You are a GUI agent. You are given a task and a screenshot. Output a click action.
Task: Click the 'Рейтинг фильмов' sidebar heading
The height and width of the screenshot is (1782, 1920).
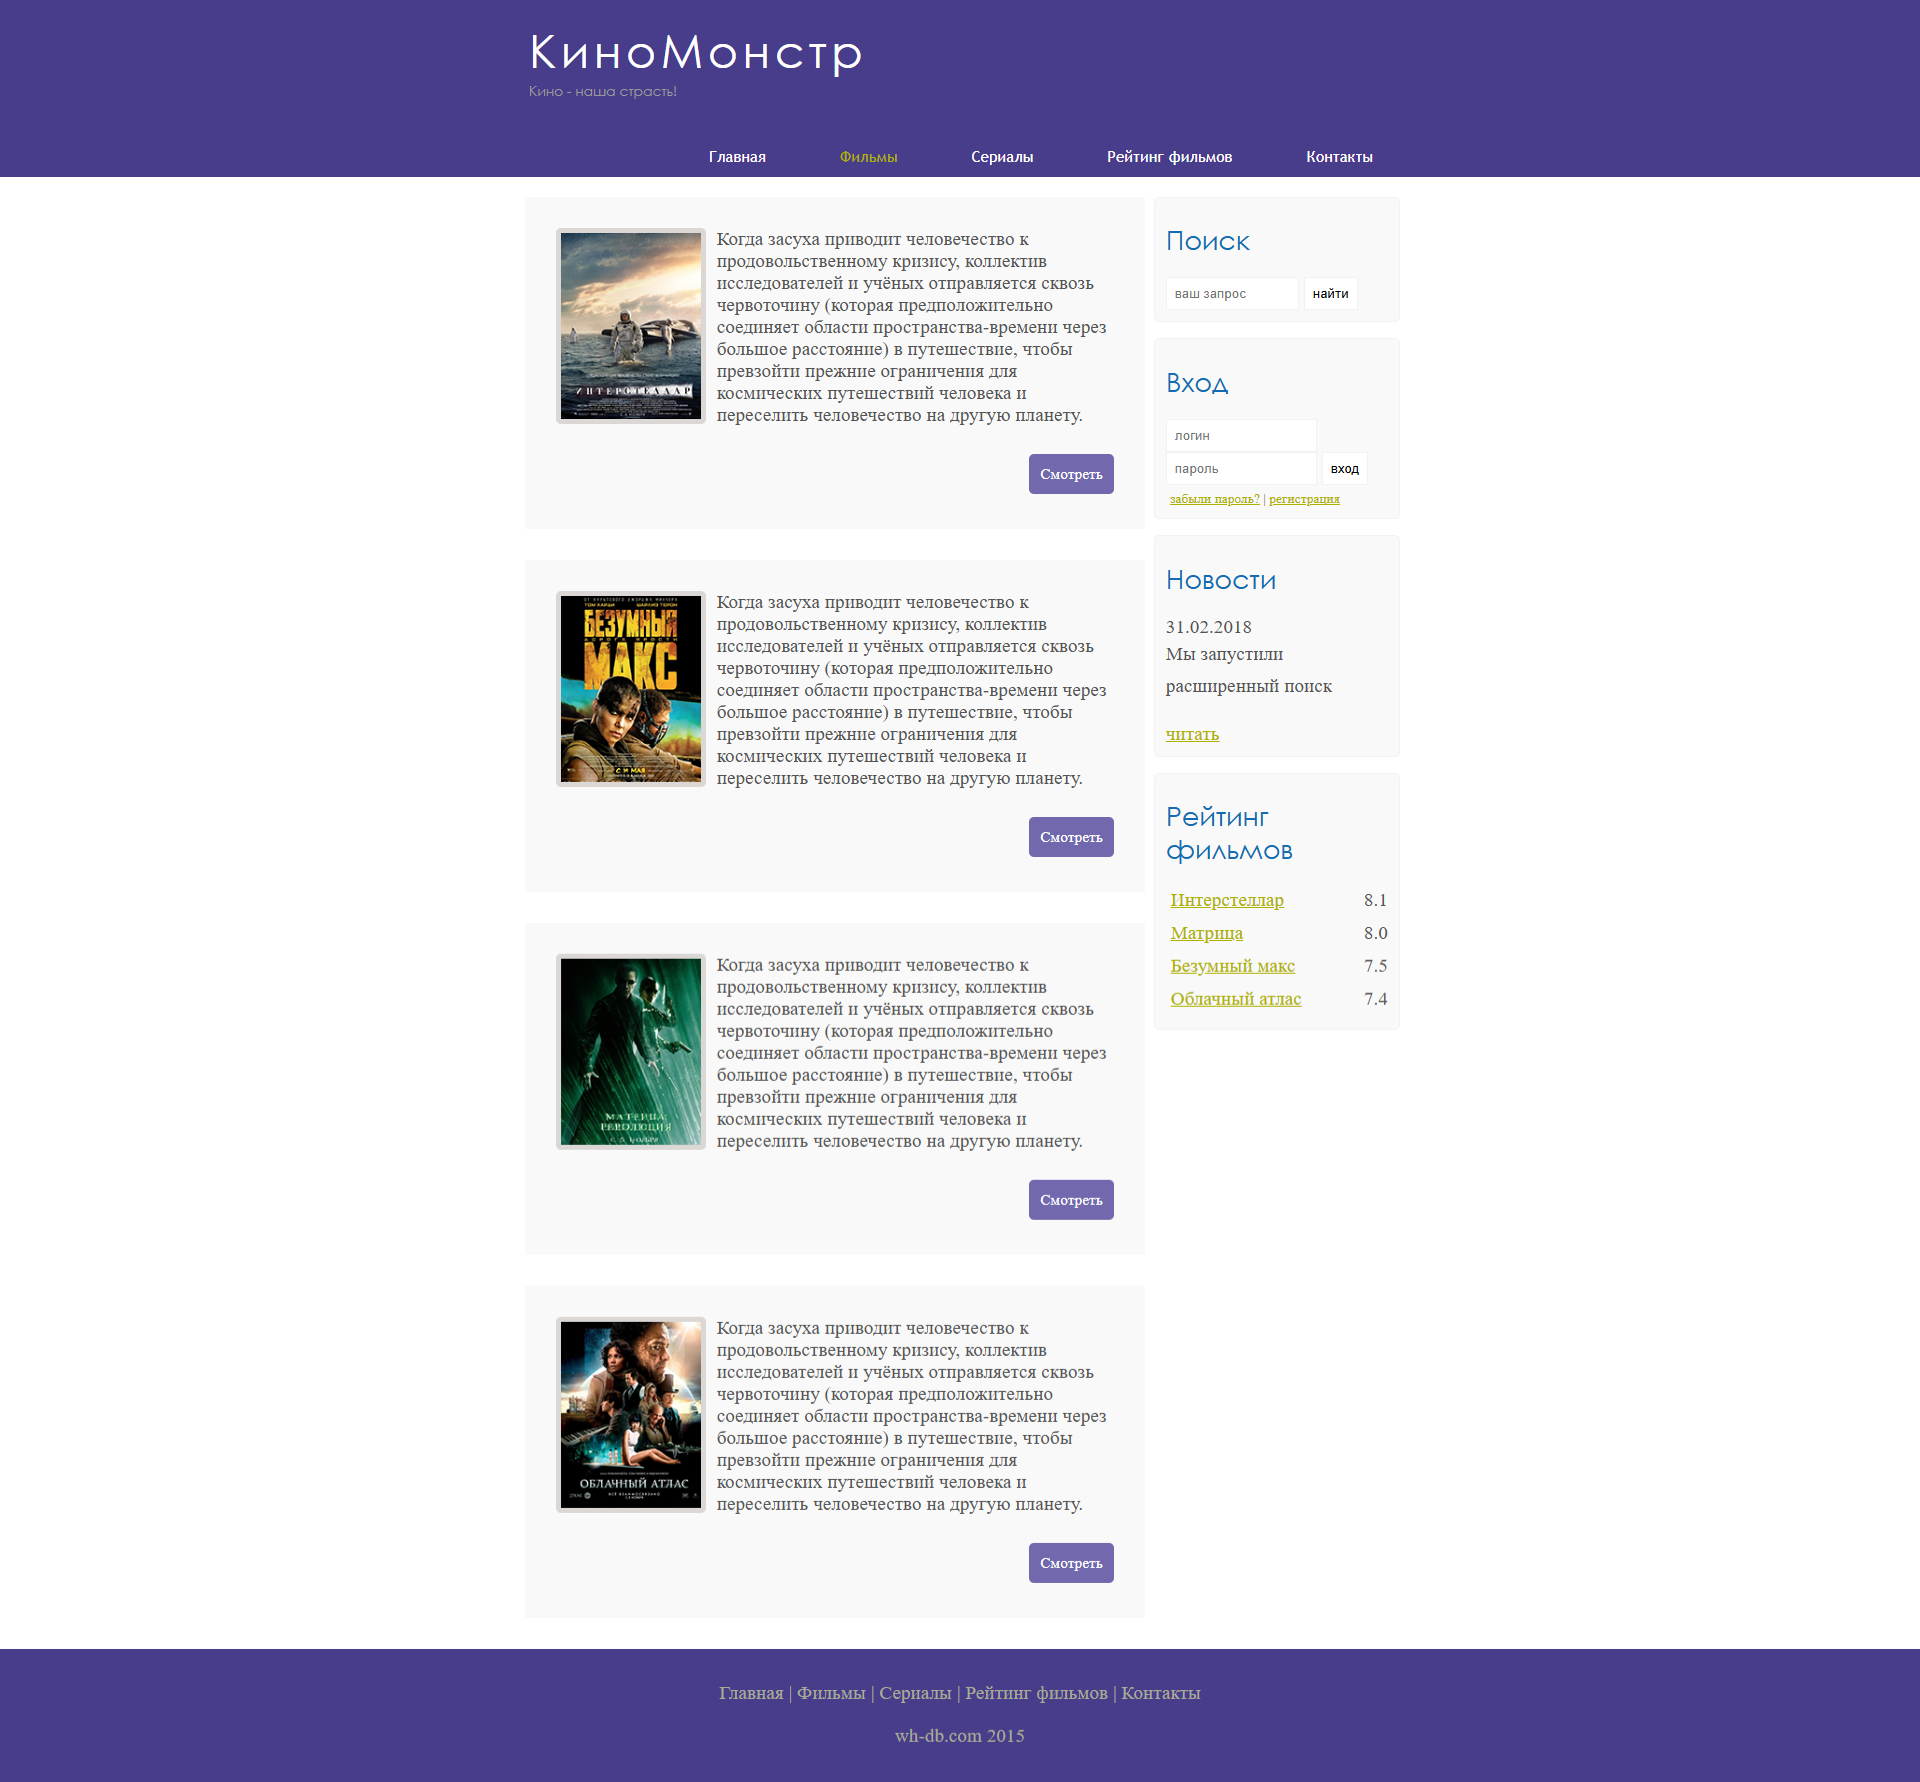(x=1229, y=834)
